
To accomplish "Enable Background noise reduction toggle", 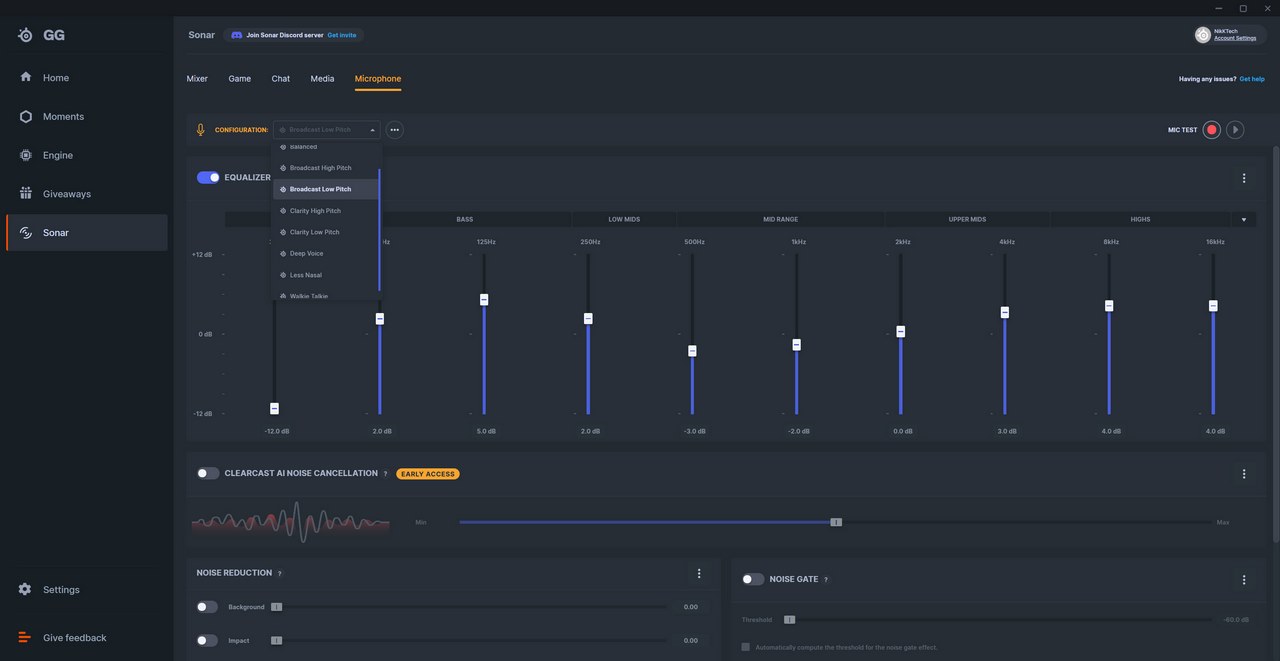I will [x=207, y=607].
